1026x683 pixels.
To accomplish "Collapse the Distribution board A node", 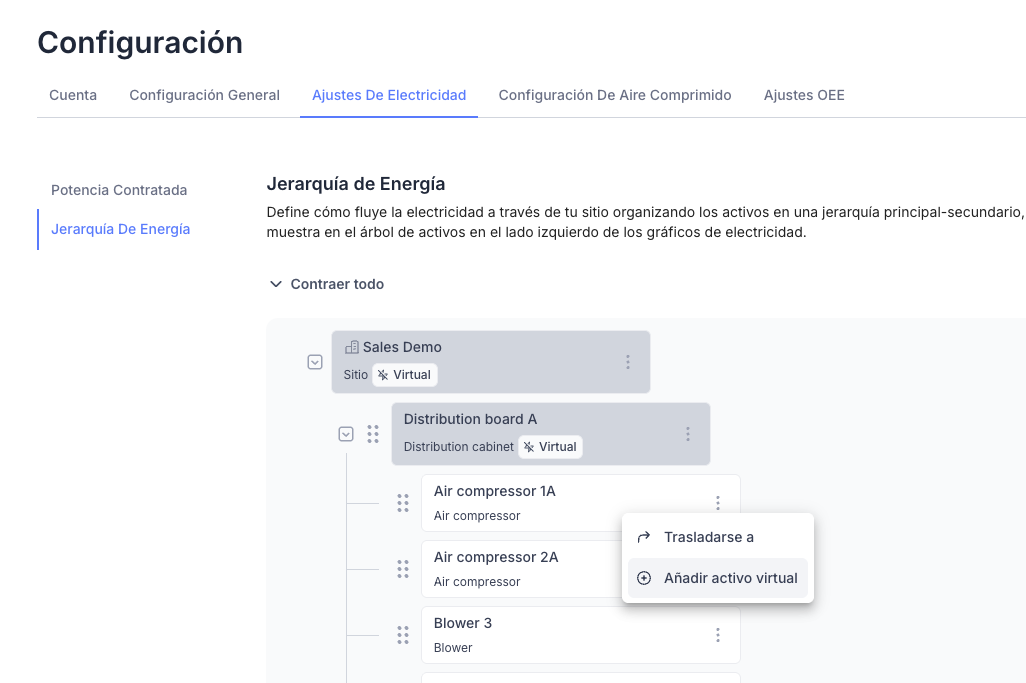I will click(x=346, y=434).
